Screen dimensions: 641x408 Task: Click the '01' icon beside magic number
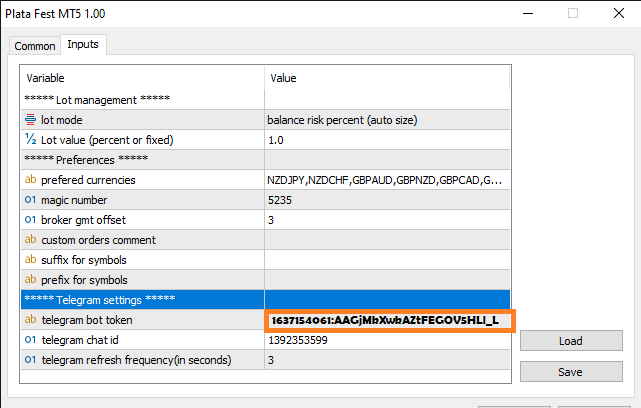(31, 200)
